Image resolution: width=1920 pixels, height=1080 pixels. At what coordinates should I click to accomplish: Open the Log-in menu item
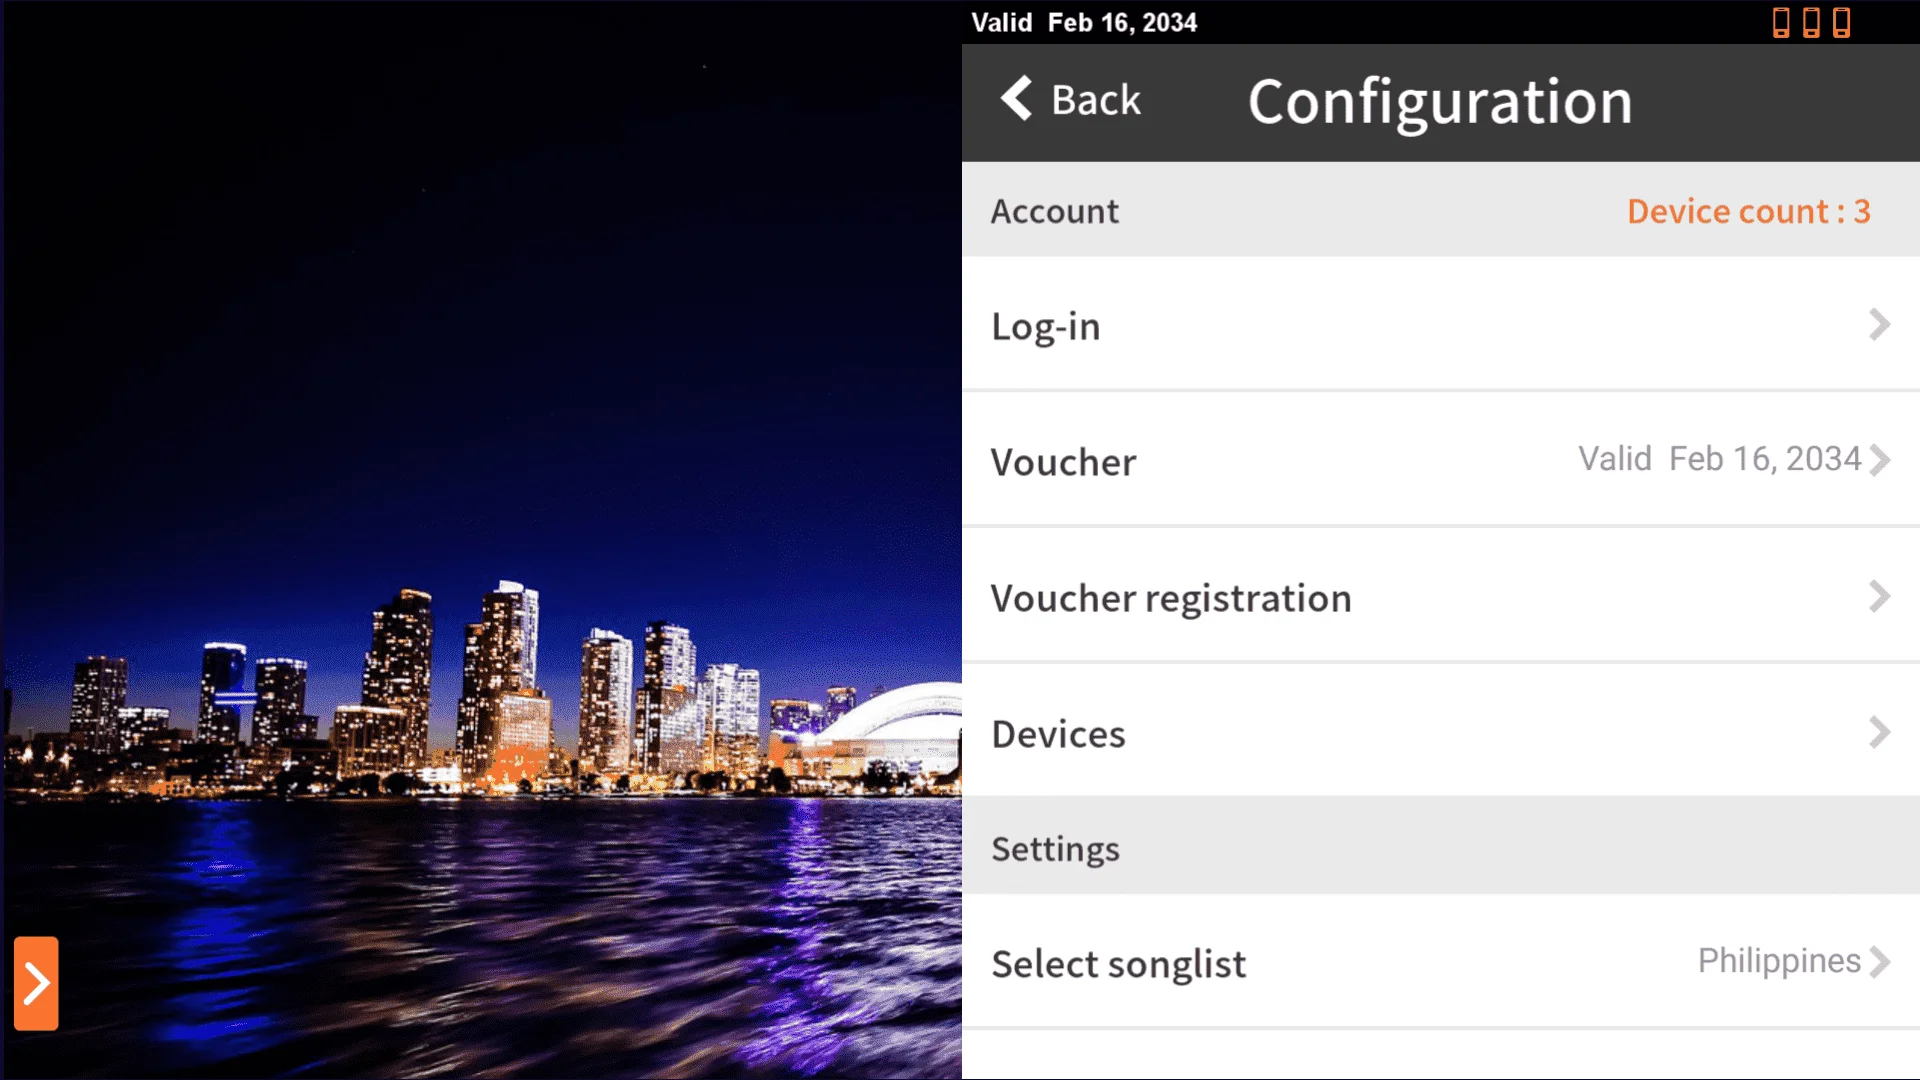click(1441, 324)
